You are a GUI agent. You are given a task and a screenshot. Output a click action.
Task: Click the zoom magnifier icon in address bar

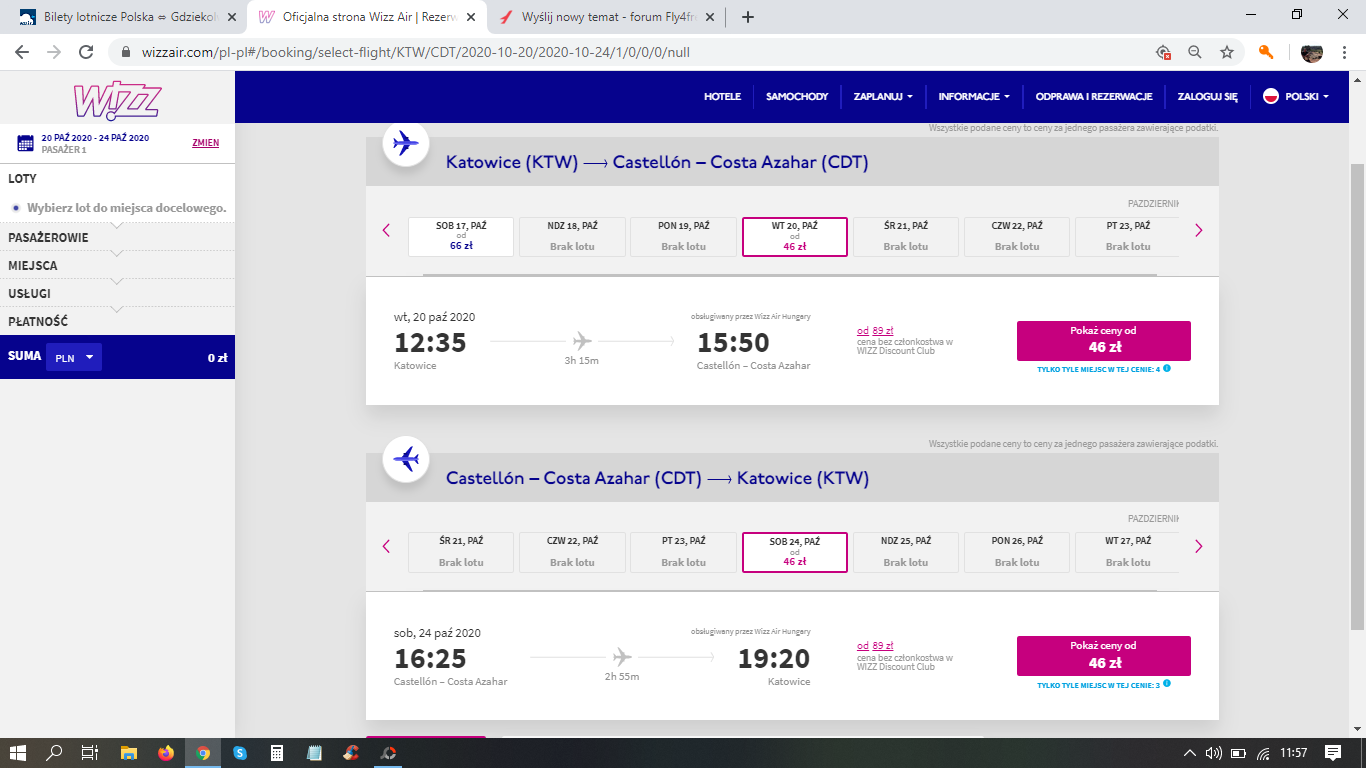[1194, 52]
